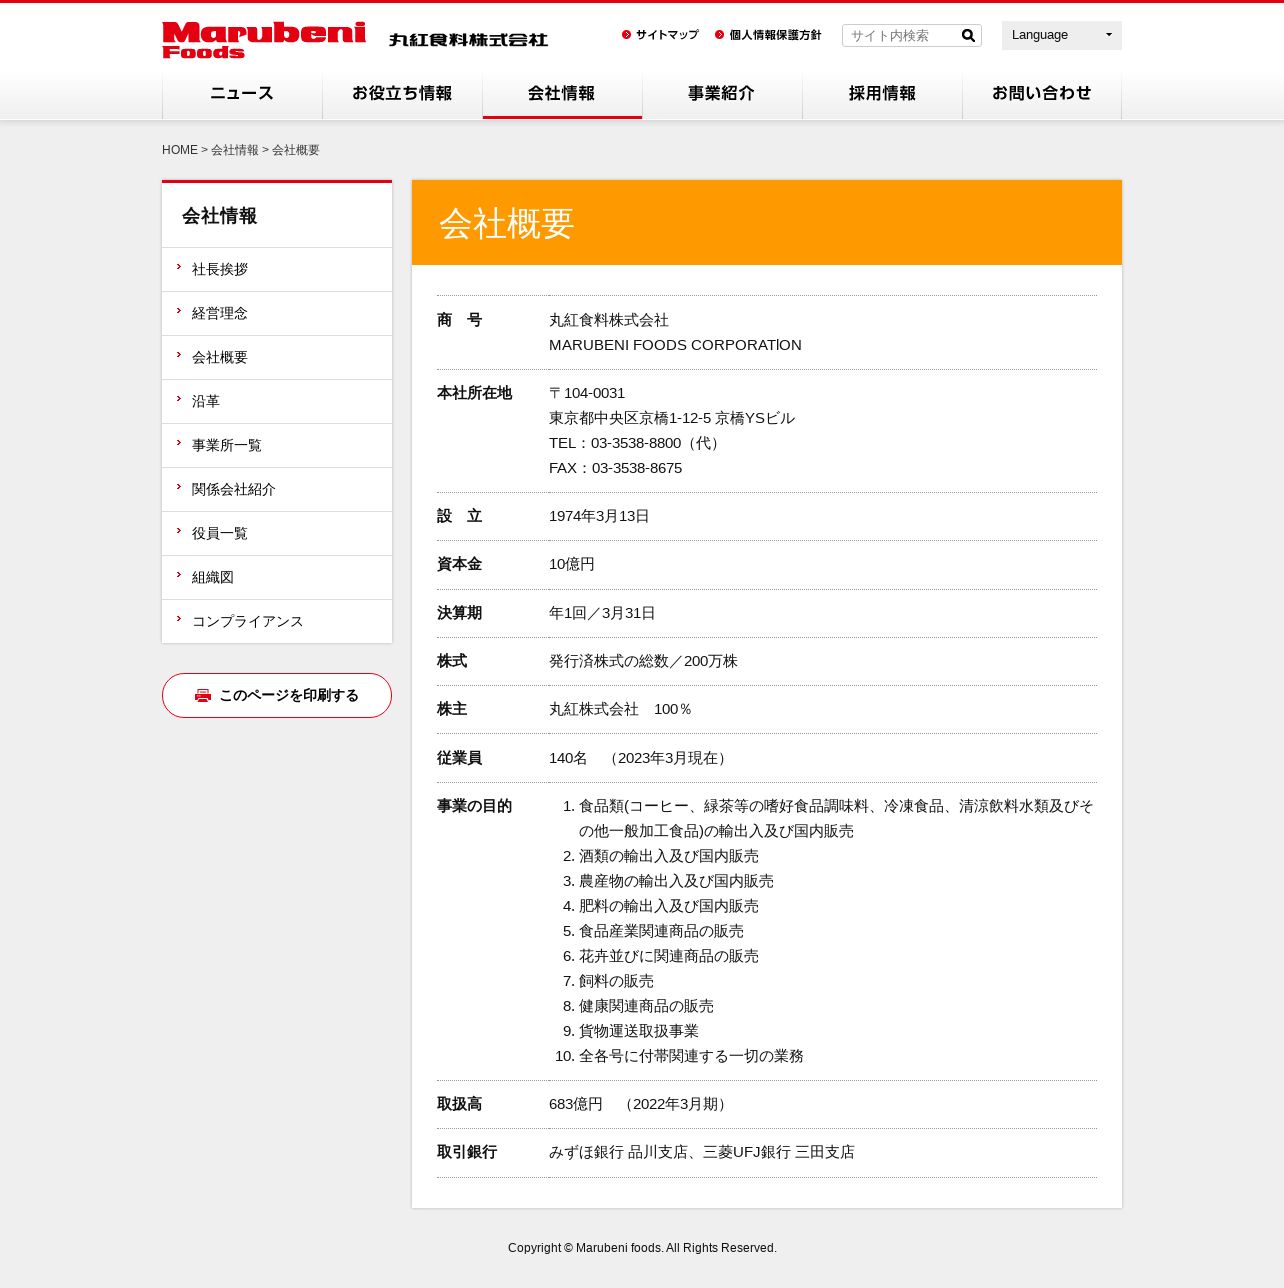Click the search magnifier icon
Viewport: 1284px width, 1288px height.
coord(968,36)
